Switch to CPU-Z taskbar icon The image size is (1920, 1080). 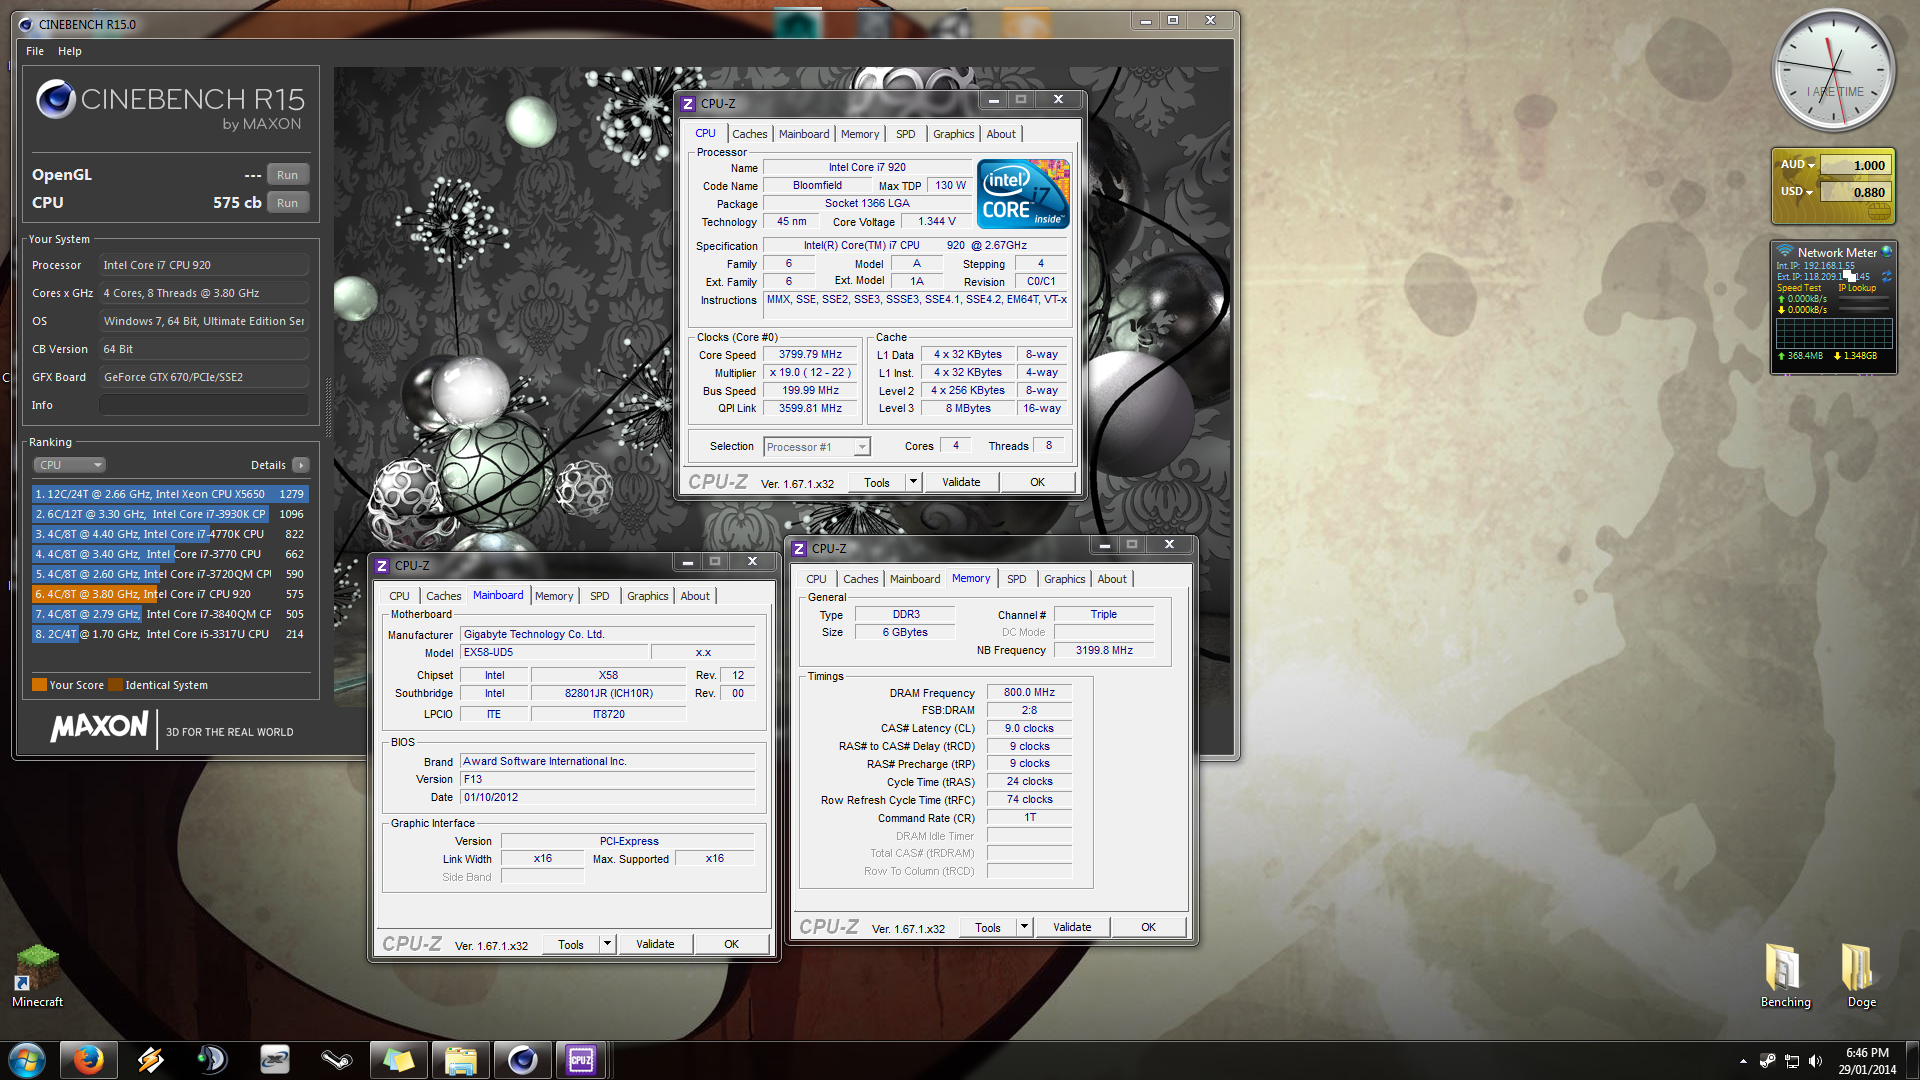coord(581,1060)
